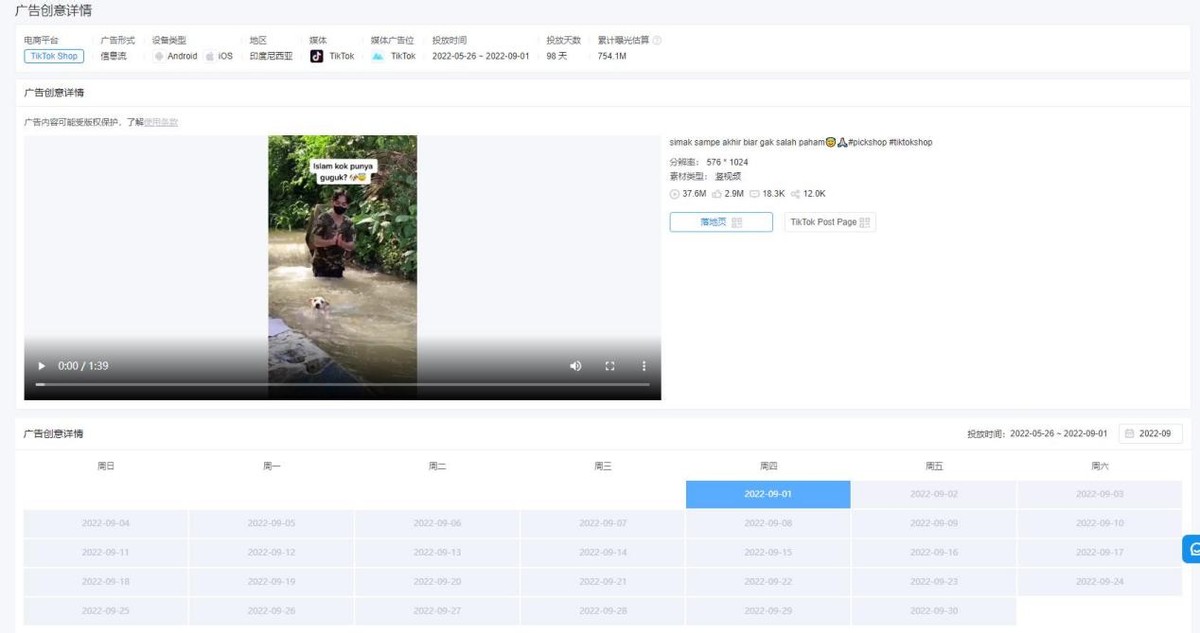This screenshot has width=1200, height=633.
Task: Play the ad creative video
Action: point(40,366)
